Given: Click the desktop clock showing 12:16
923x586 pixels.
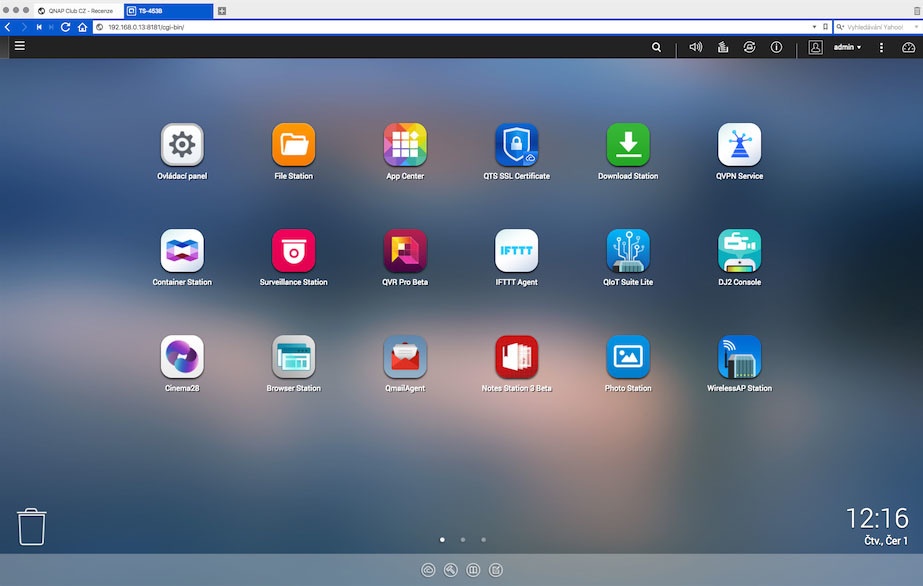Looking at the screenshot, I should click(877, 518).
